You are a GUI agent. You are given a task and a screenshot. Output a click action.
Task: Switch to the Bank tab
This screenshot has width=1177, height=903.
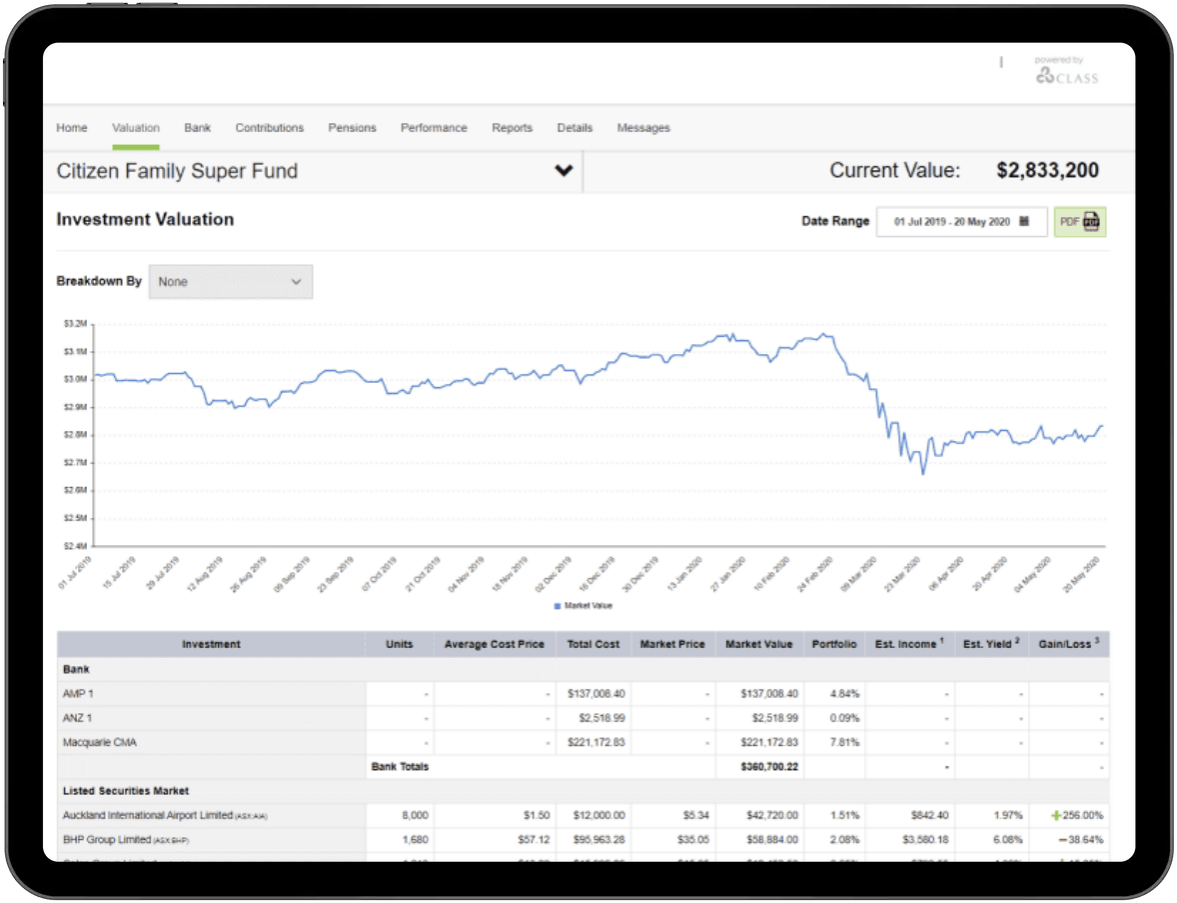(197, 128)
